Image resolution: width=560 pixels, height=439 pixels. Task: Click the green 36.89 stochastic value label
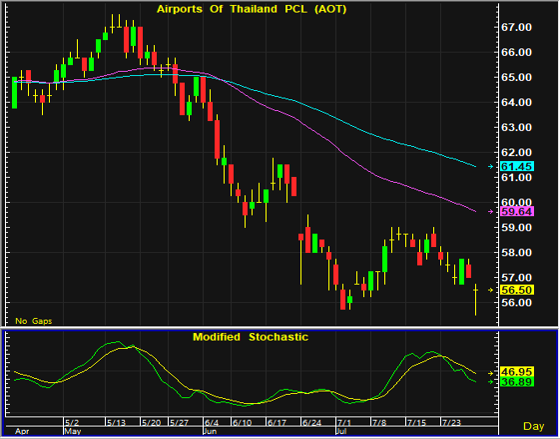pyautogui.click(x=517, y=382)
